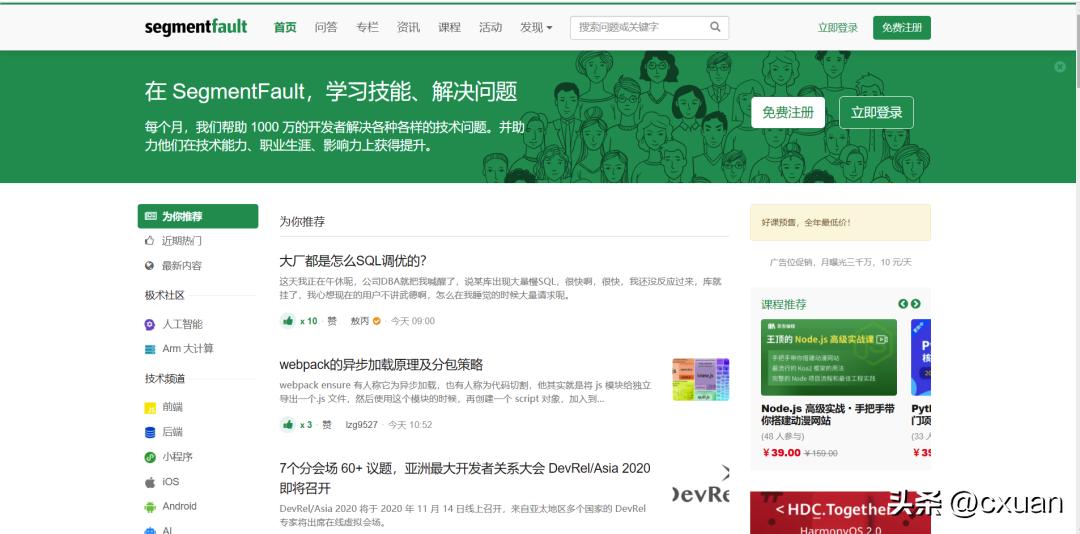Screen dimensions: 1080x534
Task: Click the Android robot icon
Action: pyautogui.click(x=149, y=506)
